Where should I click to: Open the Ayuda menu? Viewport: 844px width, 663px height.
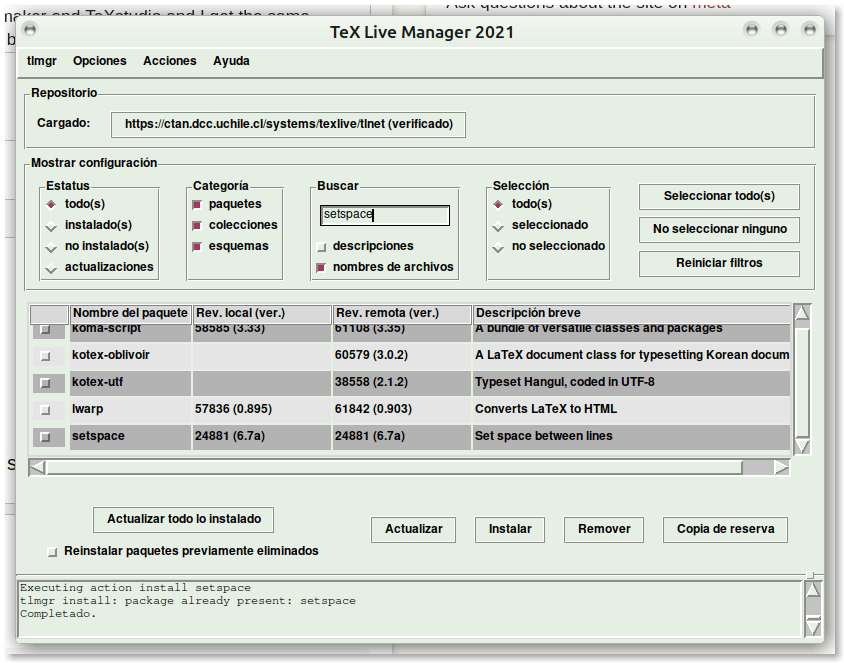tap(231, 61)
